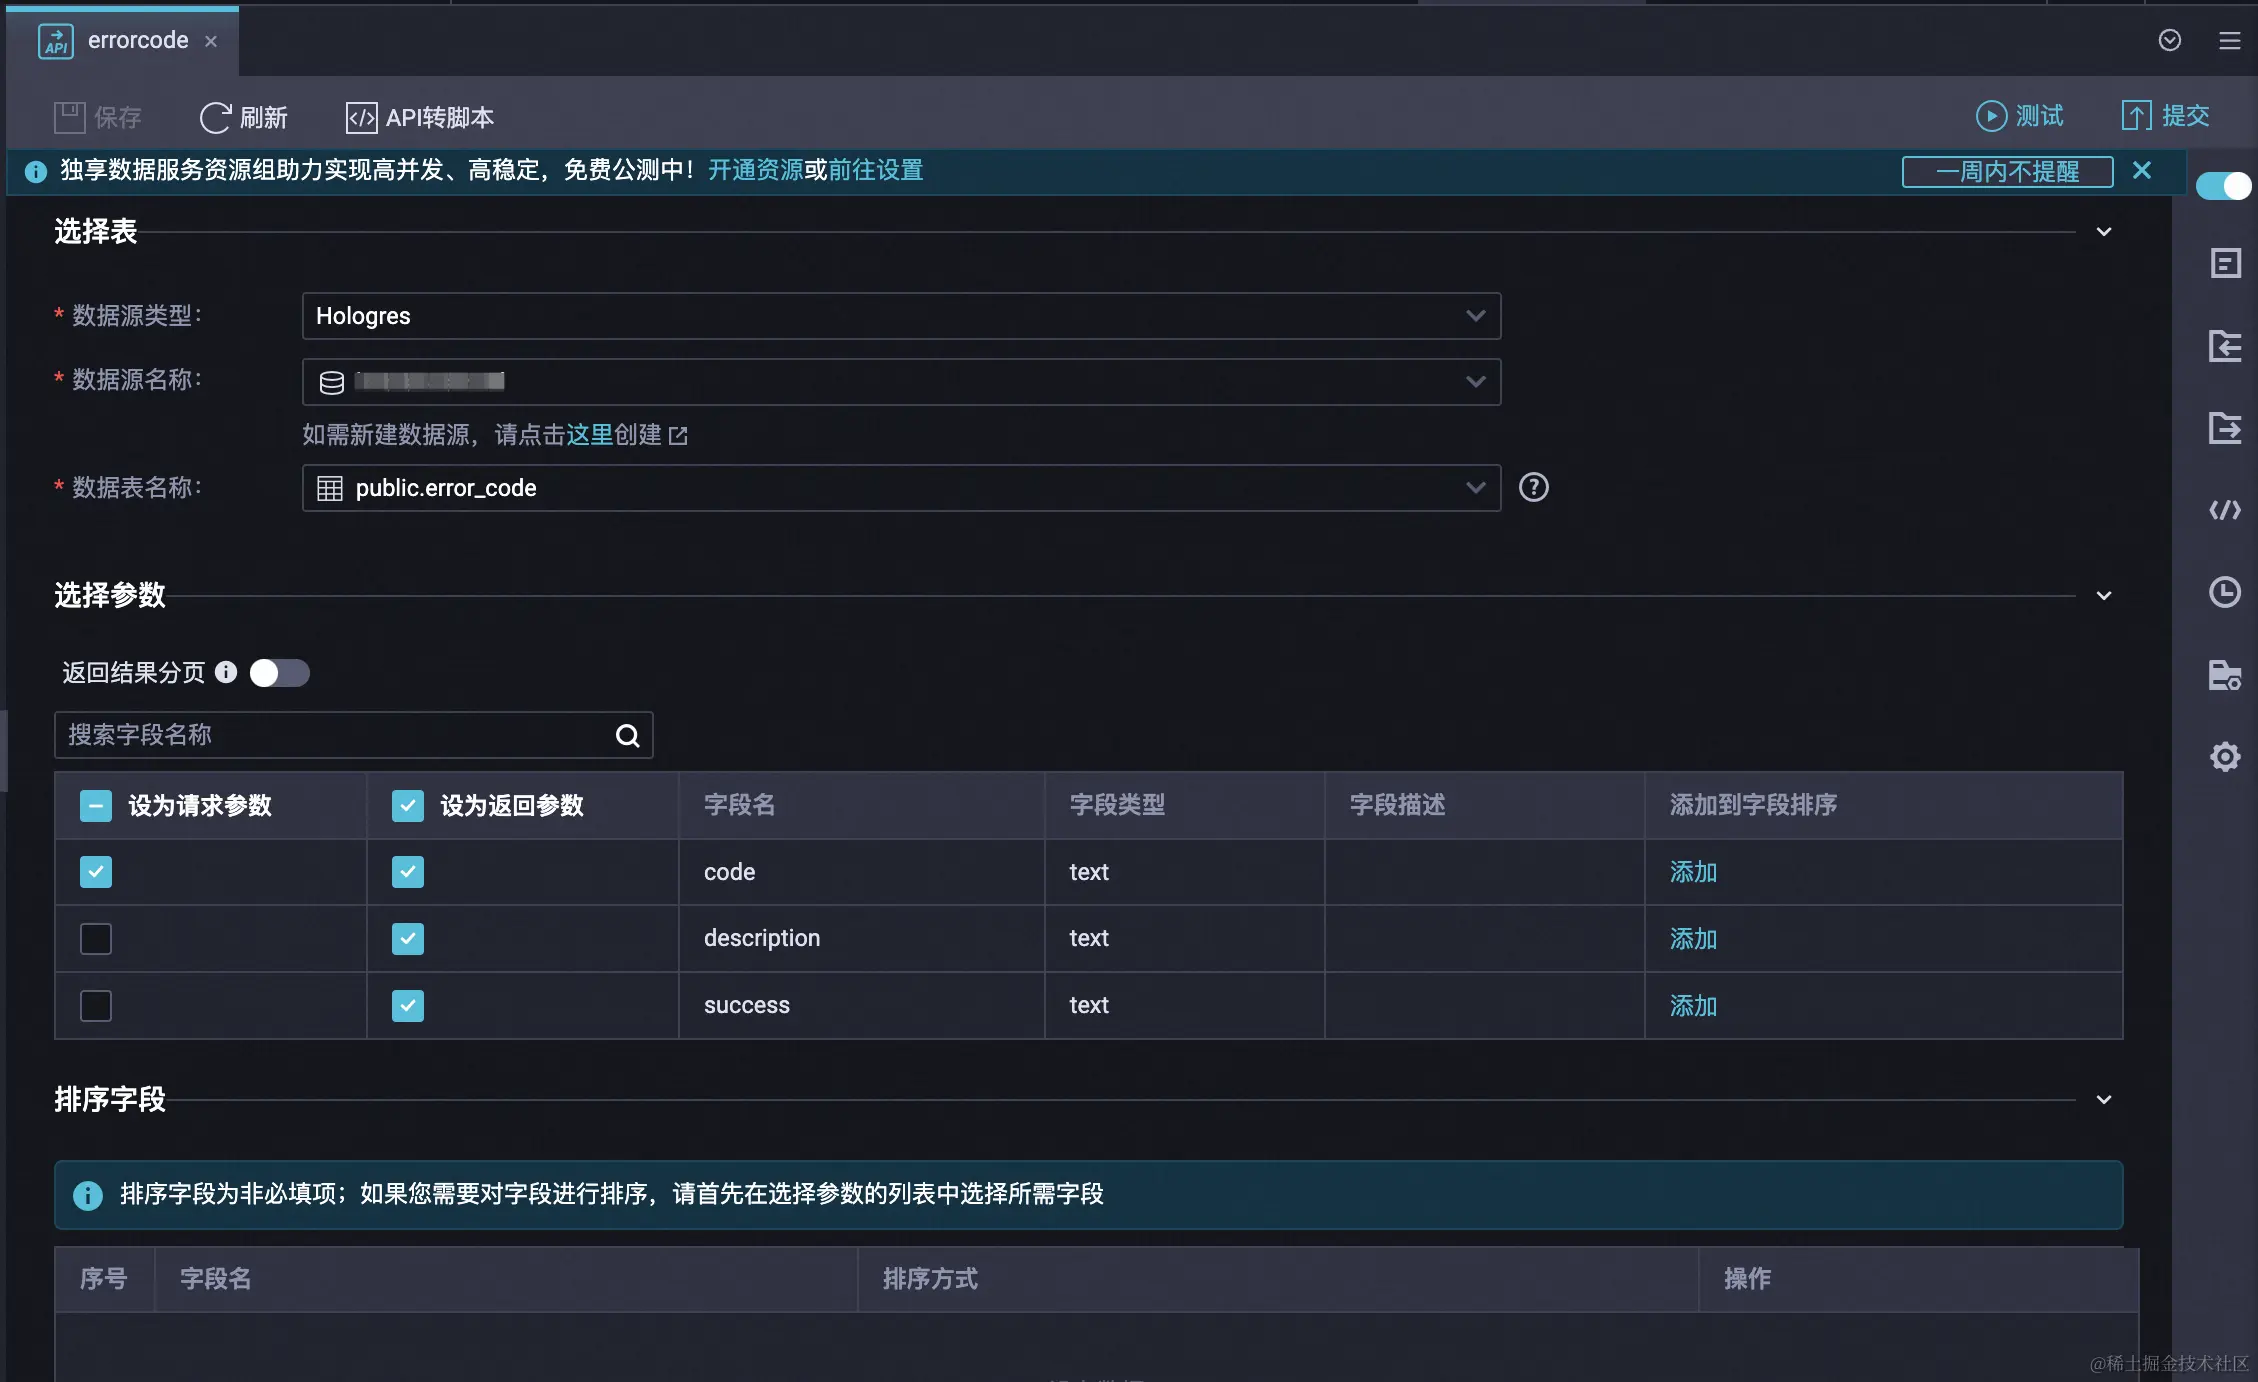Screen dimensions: 2258x1382
Task: Open the request parameters icon with left arrow
Action: point(2224,346)
